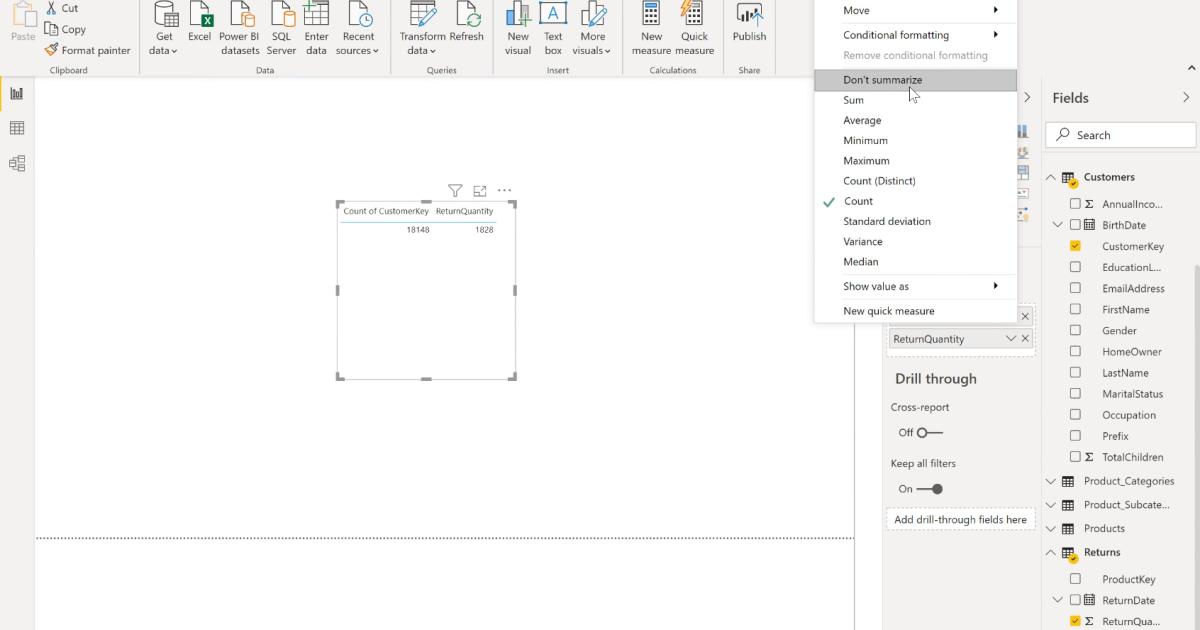Create a New measure

coord(651,28)
